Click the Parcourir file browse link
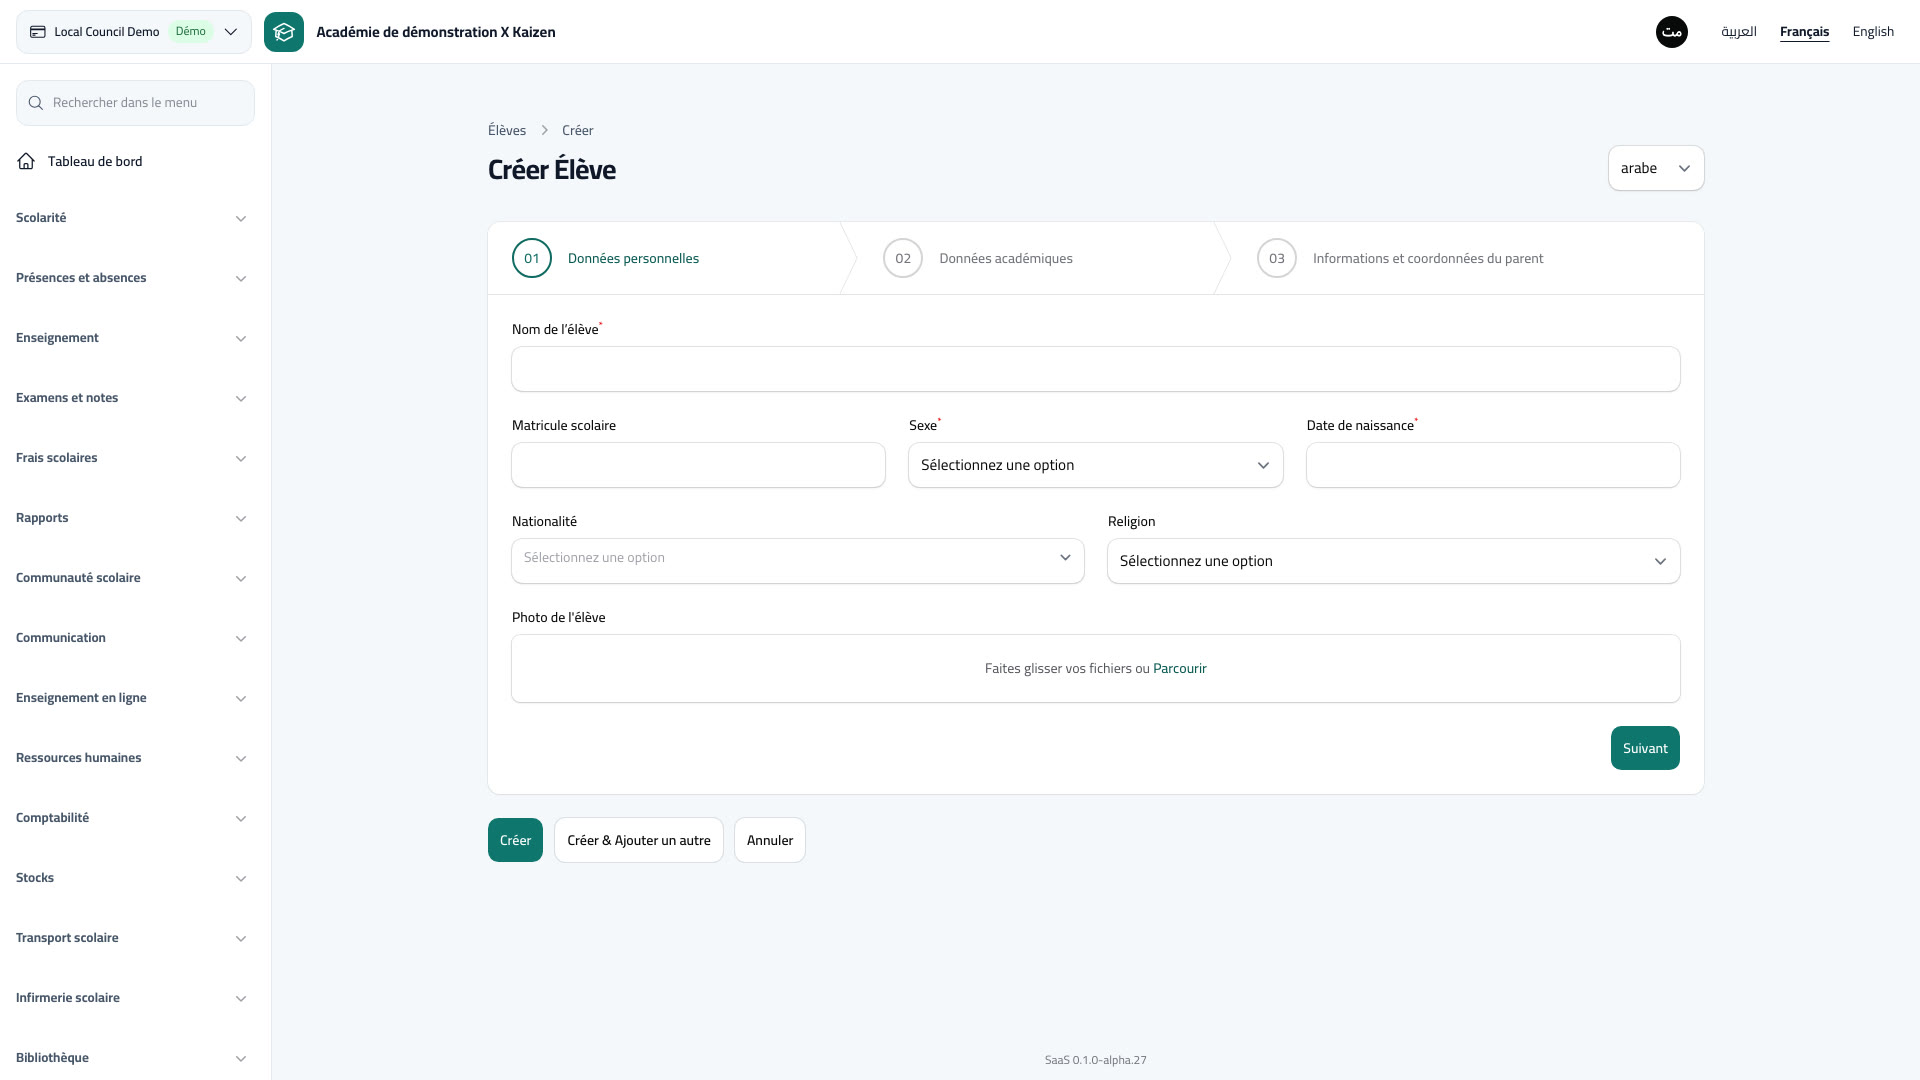This screenshot has width=1920, height=1080. [x=1180, y=668]
